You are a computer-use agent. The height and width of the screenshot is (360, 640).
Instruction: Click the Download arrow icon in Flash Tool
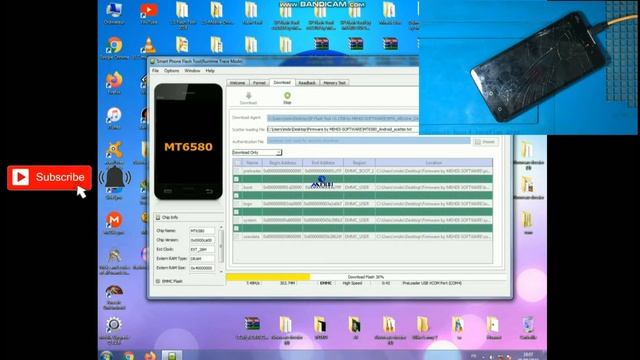point(248,96)
